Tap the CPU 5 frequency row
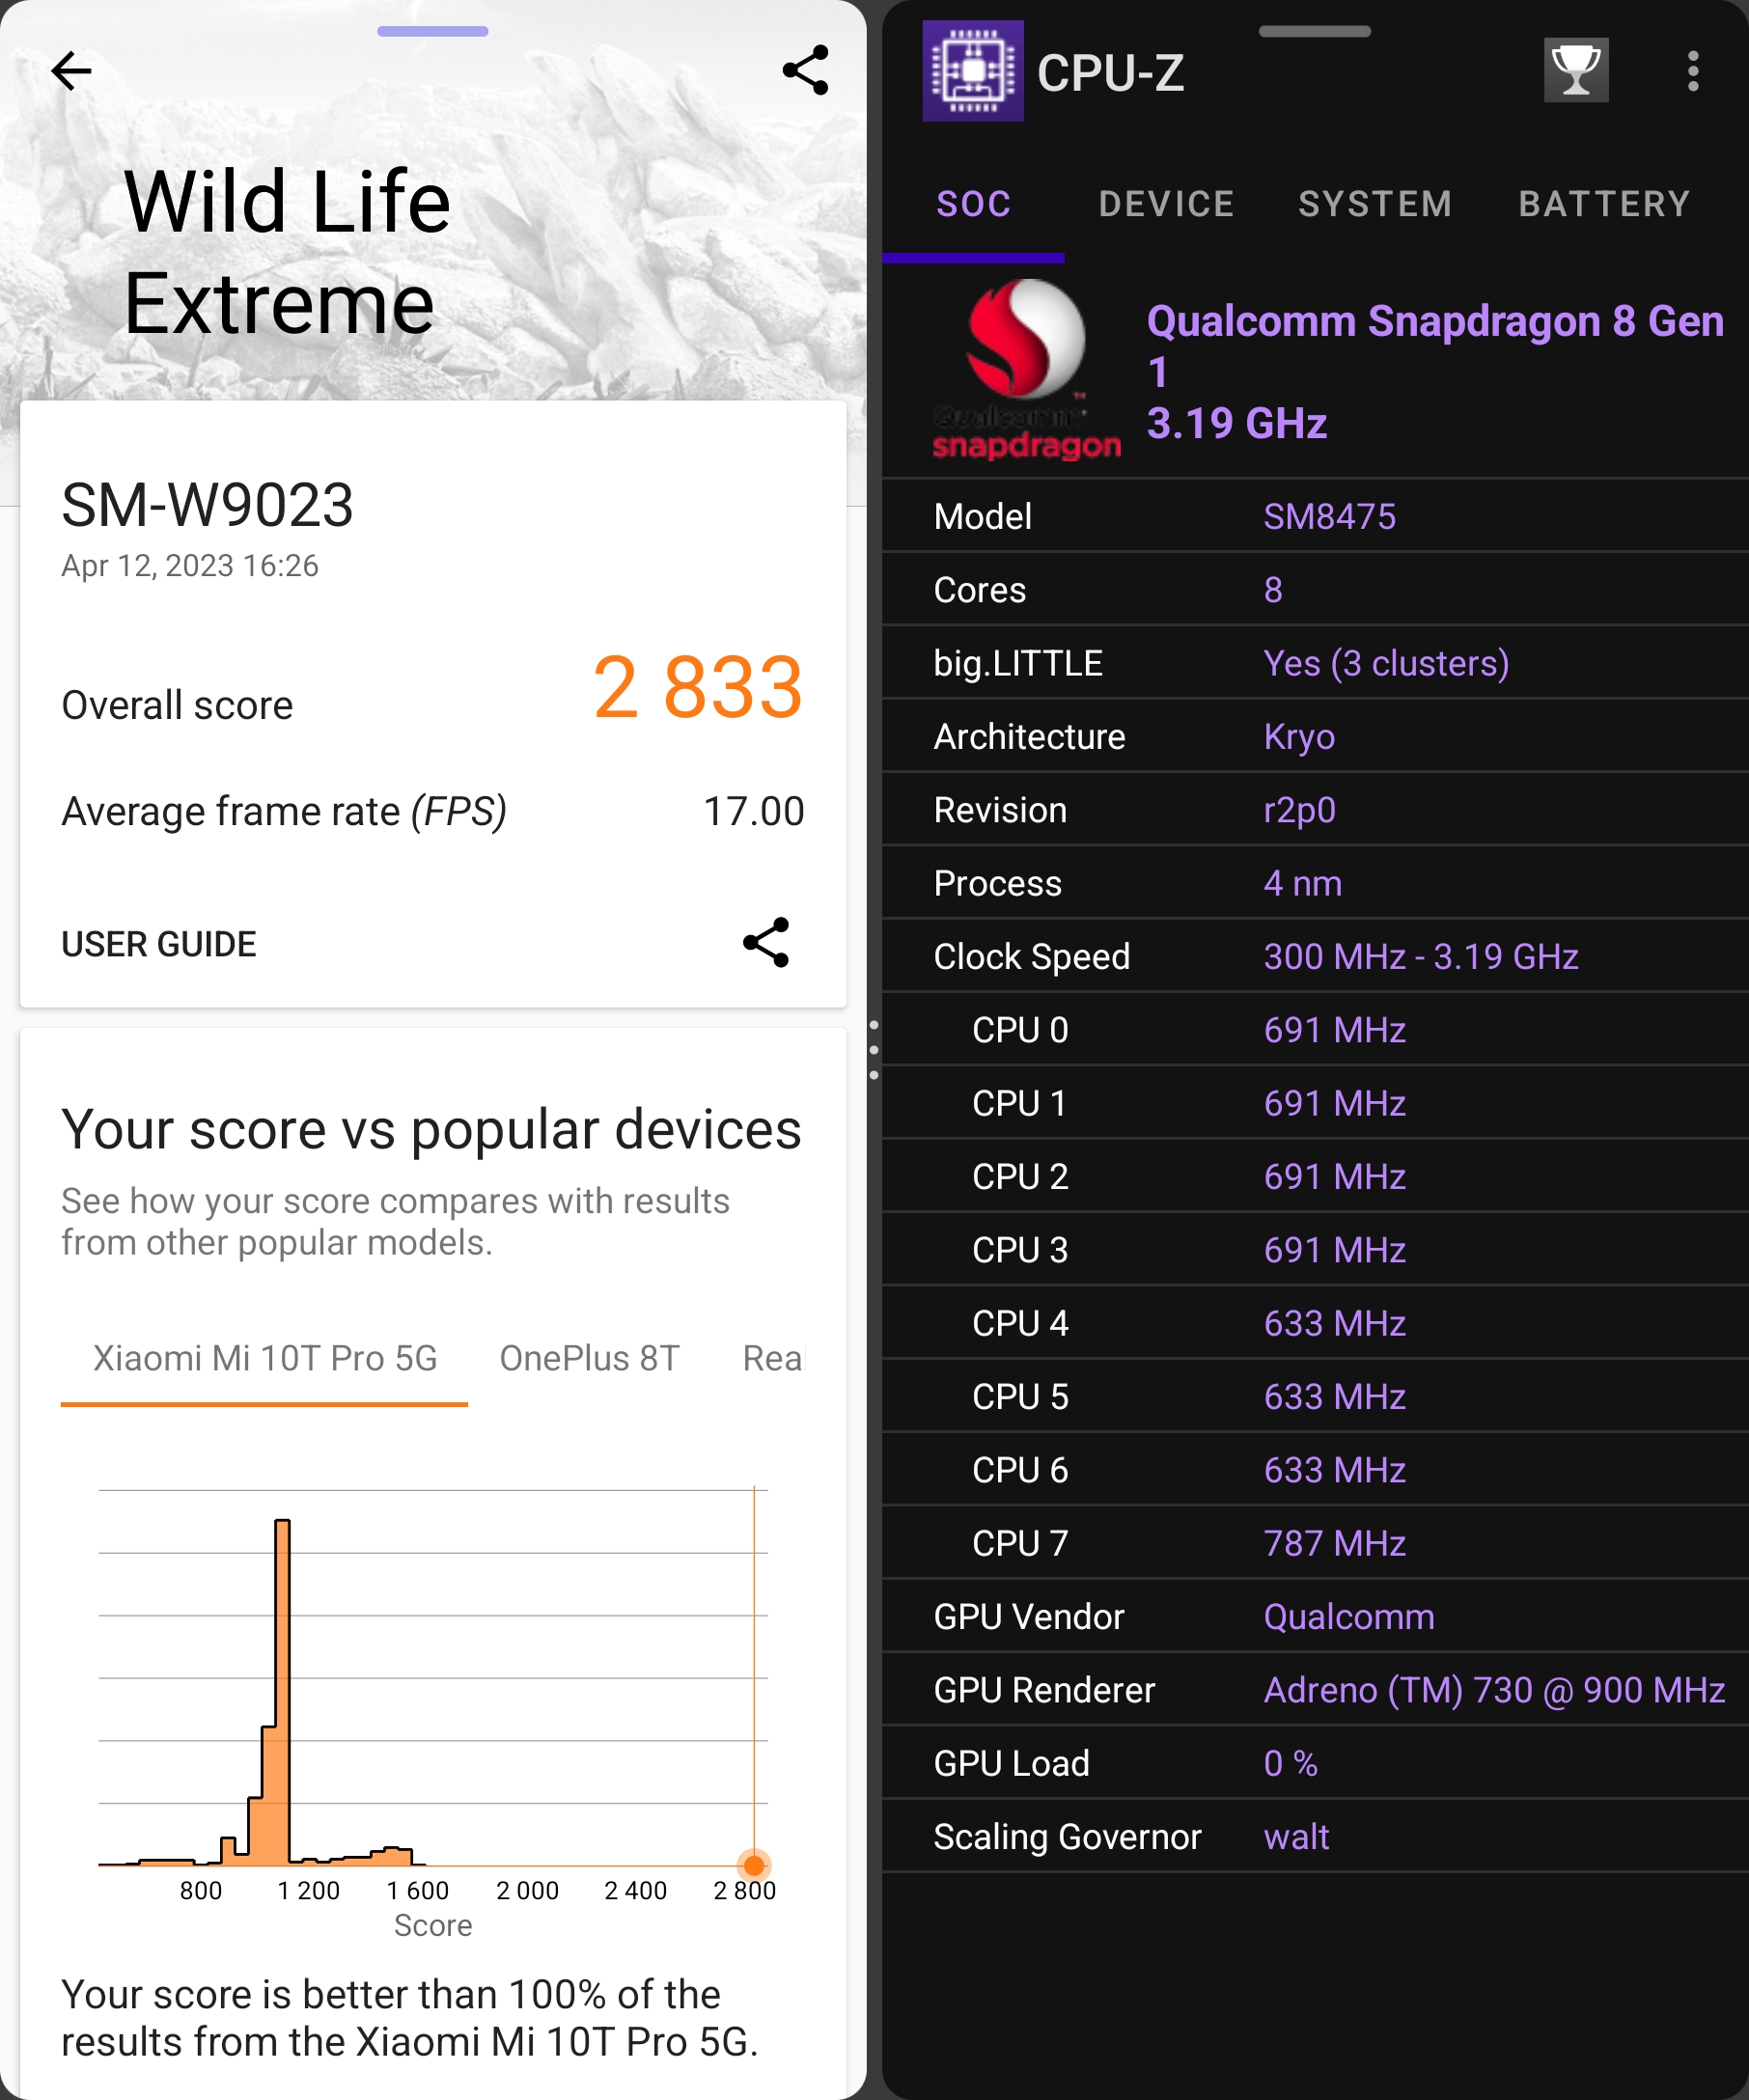The width and height of the screenshot is (1749, 2100). (1315, 1397)
